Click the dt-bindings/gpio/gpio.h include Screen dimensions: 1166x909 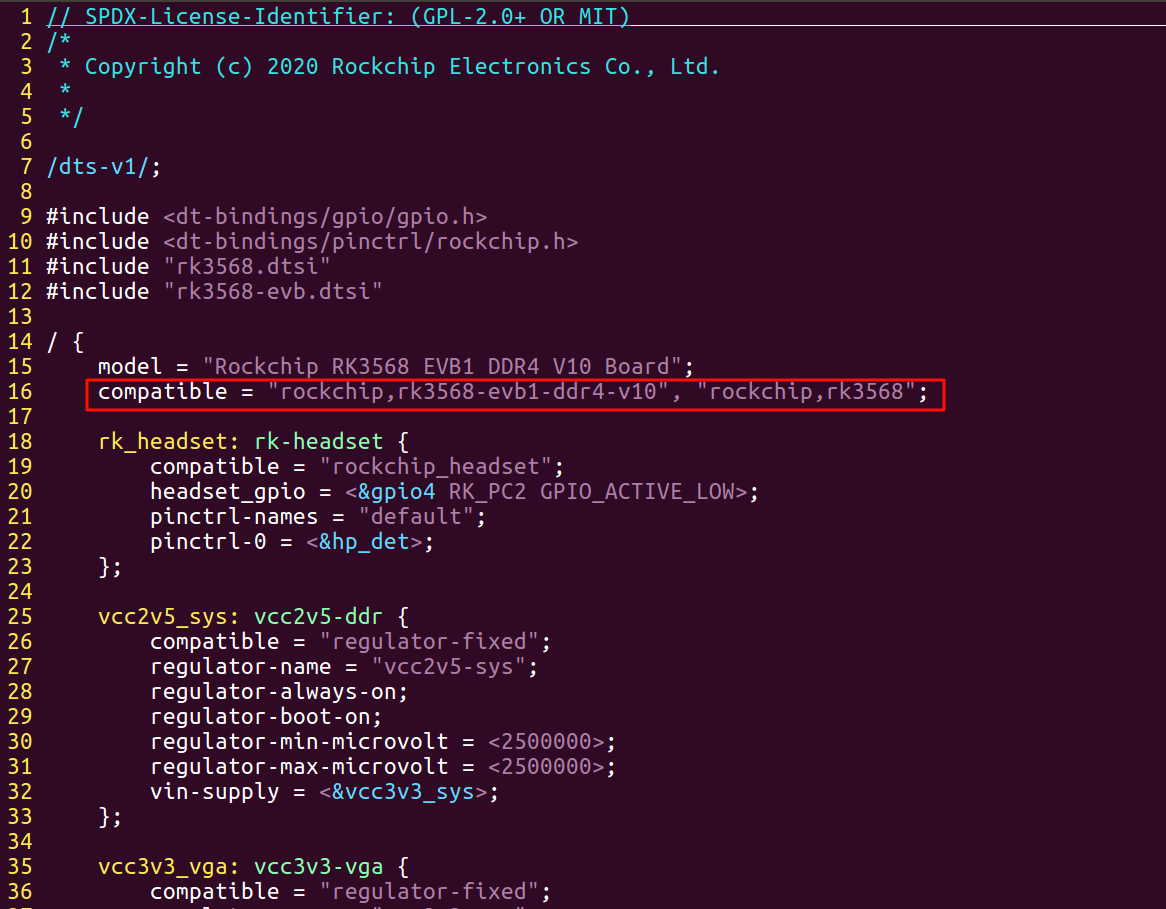coord(325,216)
